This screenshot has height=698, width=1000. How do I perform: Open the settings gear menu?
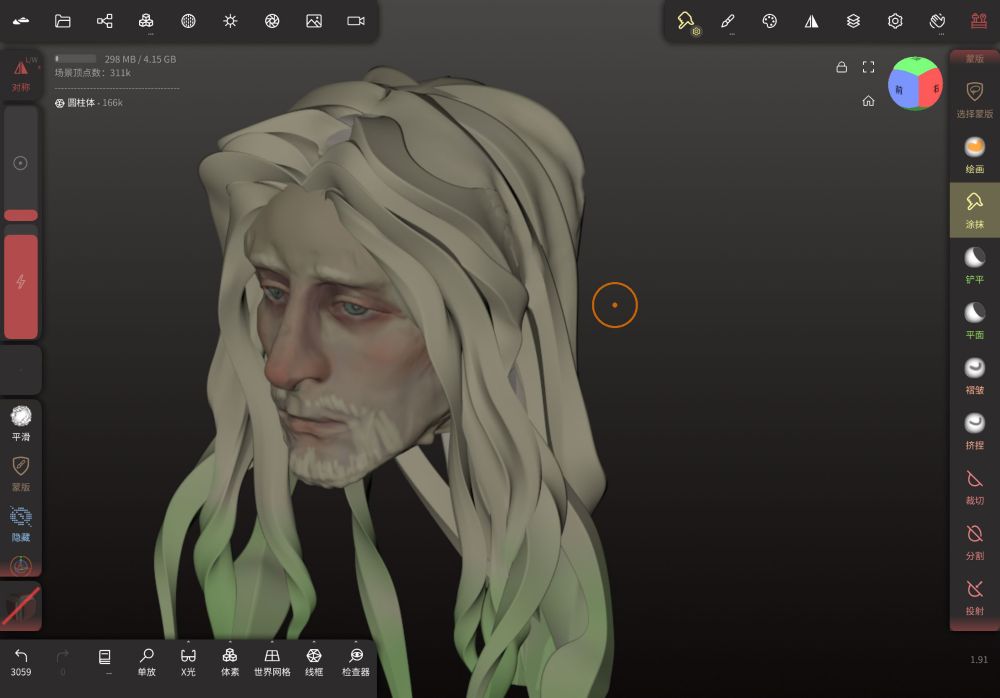(895, 21)
